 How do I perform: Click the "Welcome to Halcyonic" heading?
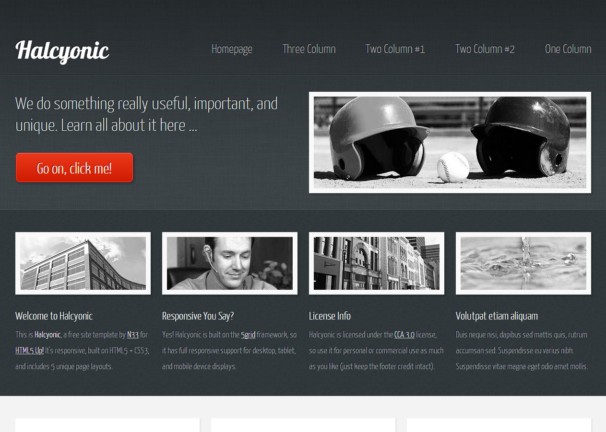pos(55,315)
